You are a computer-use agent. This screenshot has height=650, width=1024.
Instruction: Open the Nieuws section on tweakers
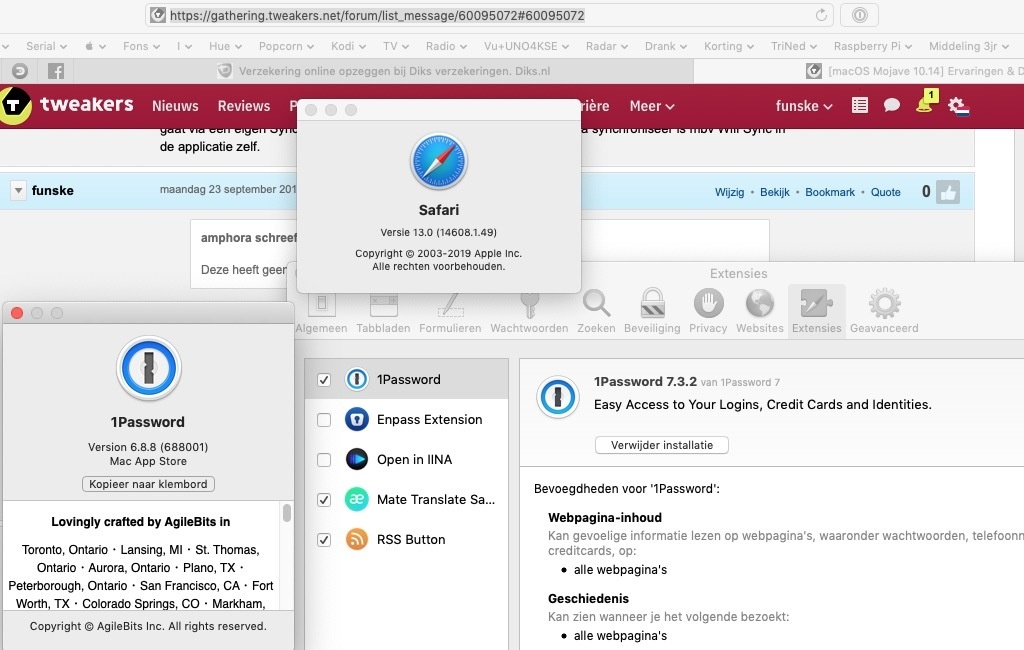pos(175,106)
